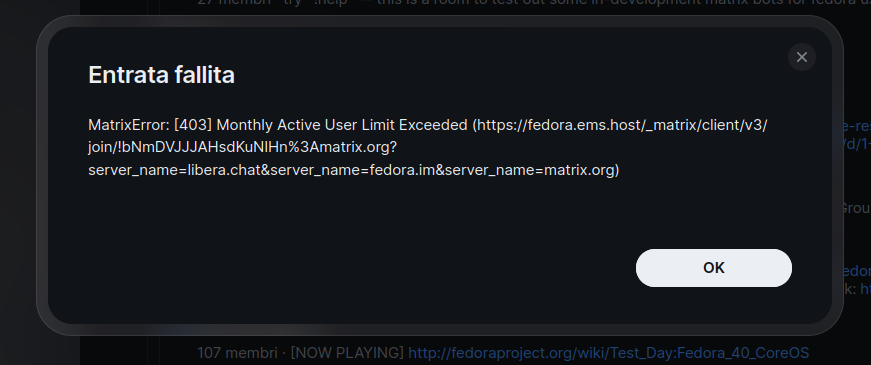Click the "[NOW PLAYING]" room topic text
This screenshot has width=871, height=365.
(x=347, y=353)
